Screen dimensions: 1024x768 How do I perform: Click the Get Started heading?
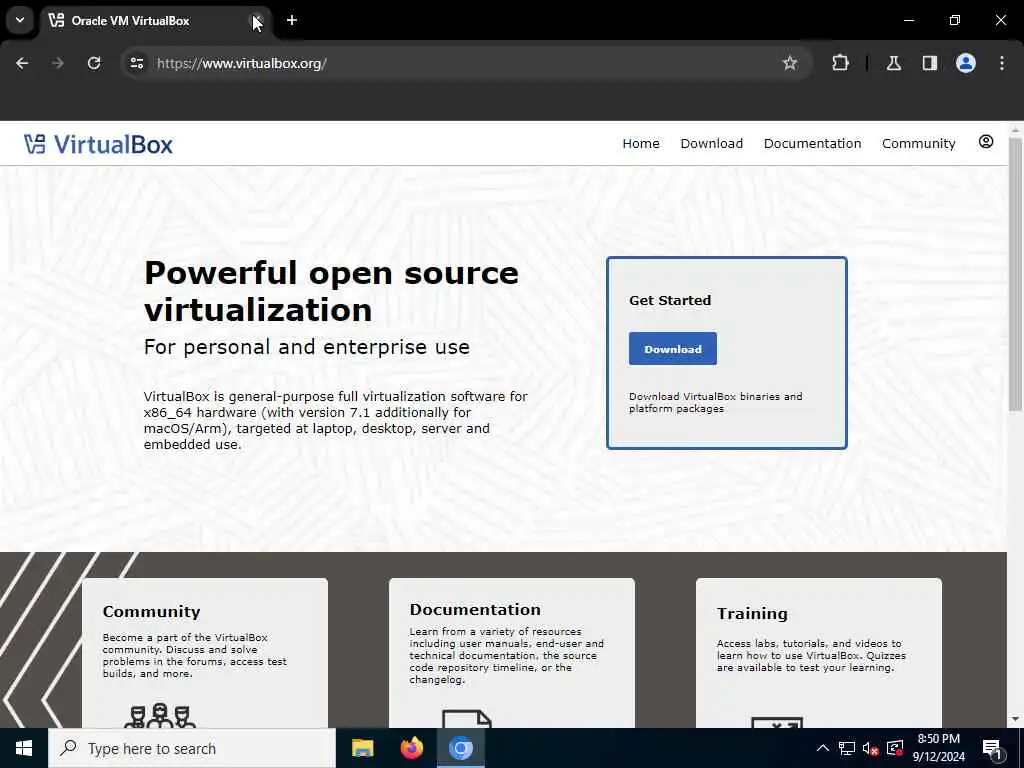tap(670, 300)
